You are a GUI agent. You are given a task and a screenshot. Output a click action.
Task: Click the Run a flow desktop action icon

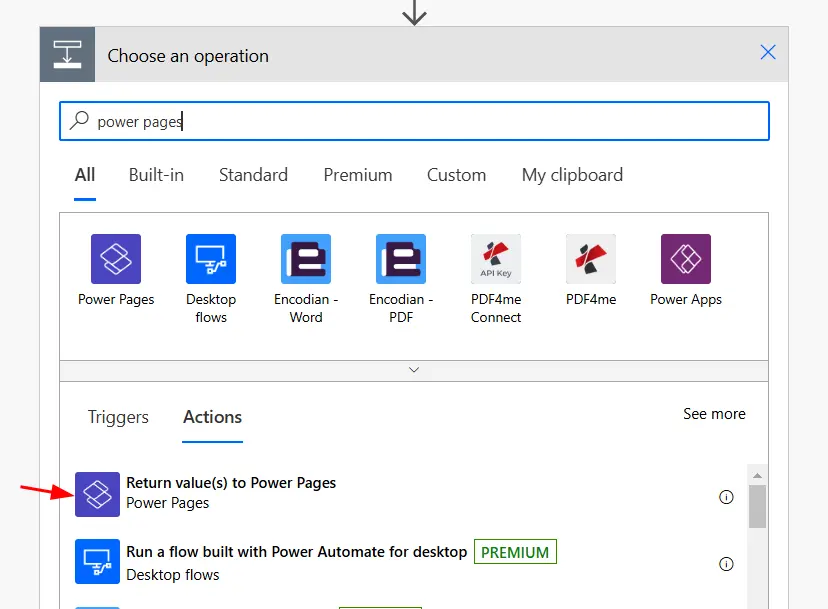tap(97, 561)
